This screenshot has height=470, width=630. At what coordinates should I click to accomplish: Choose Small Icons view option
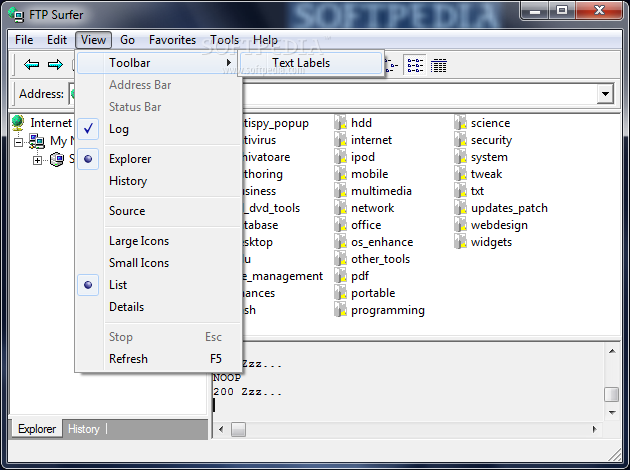point(159,263)
